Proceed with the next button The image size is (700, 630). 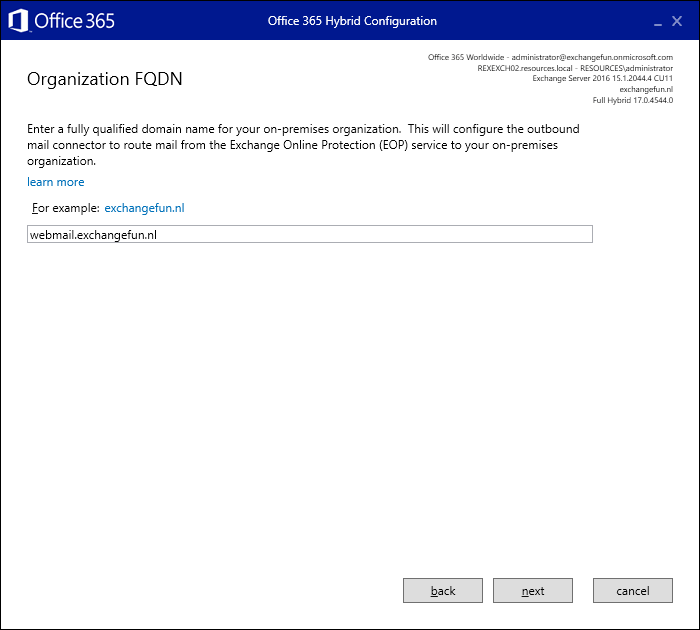point(533,591)
